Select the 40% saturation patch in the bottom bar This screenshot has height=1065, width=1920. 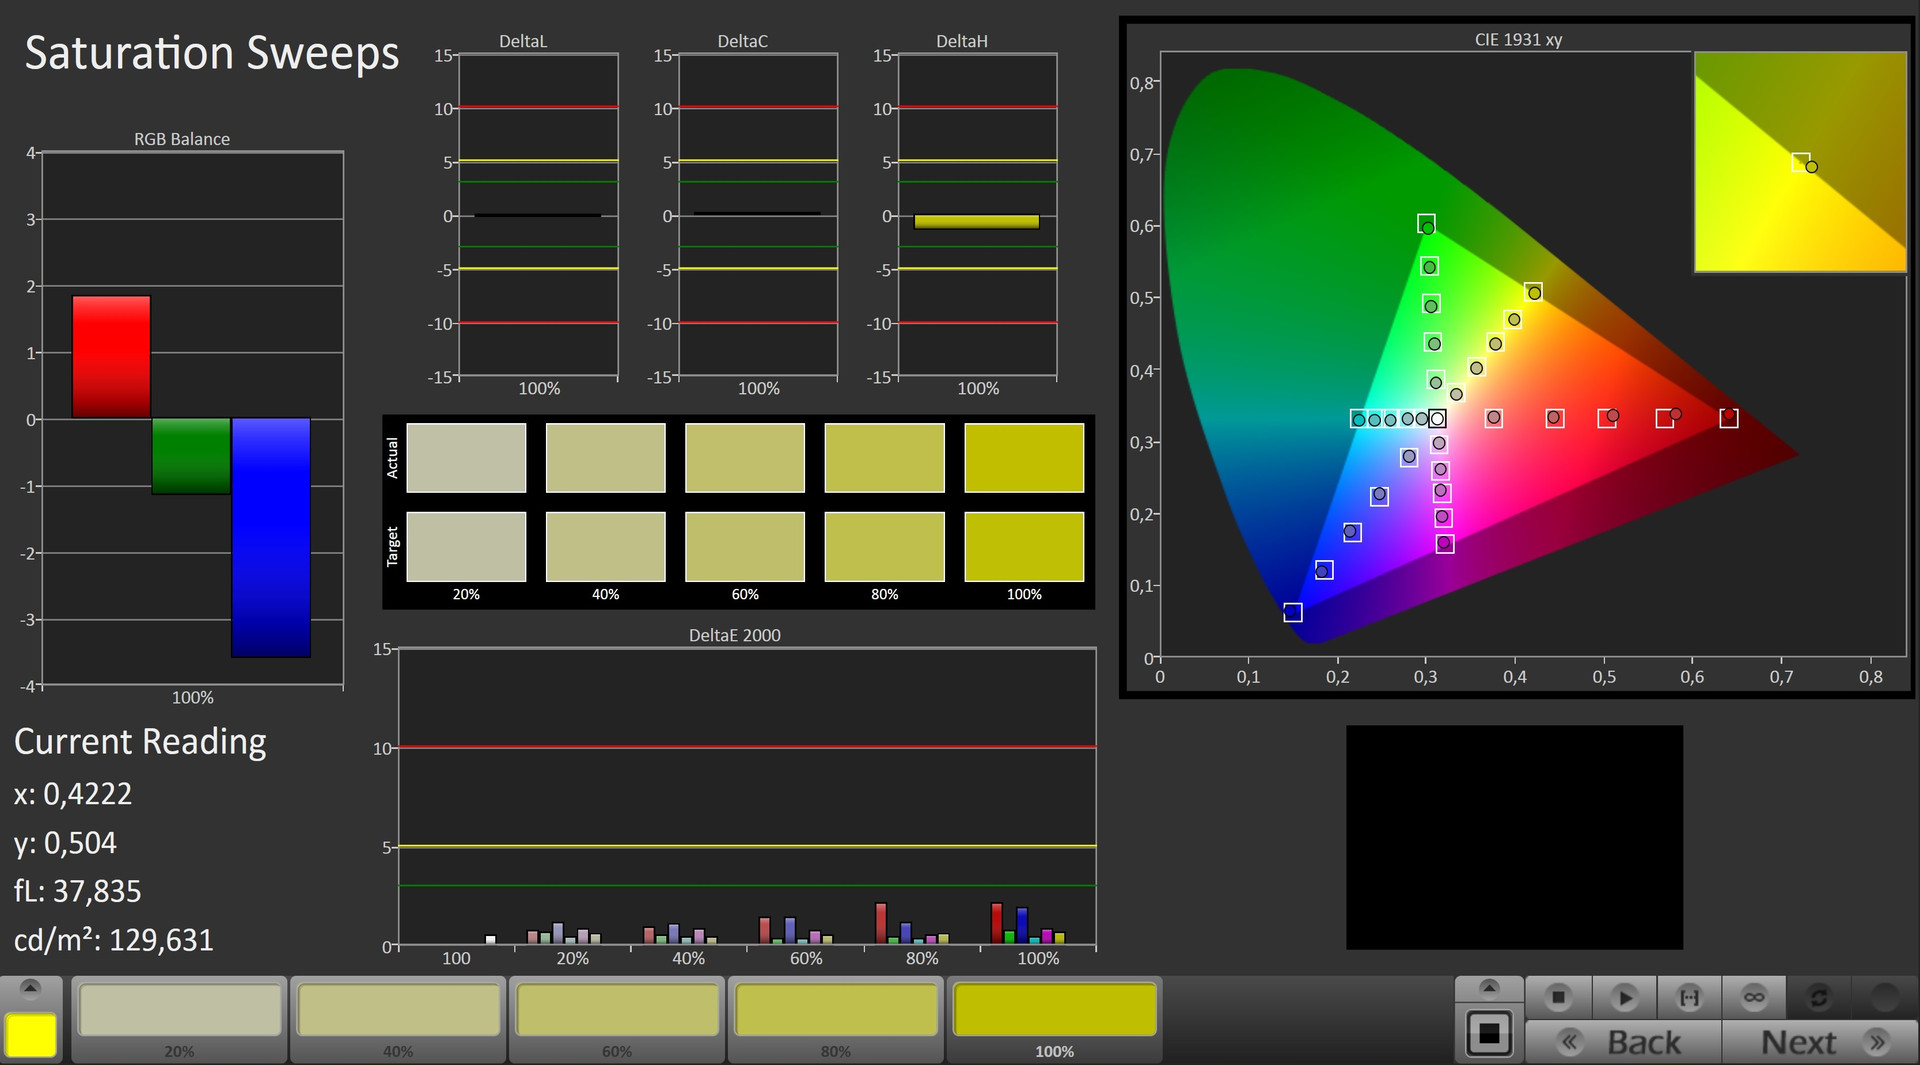[x=398, y=1019]
